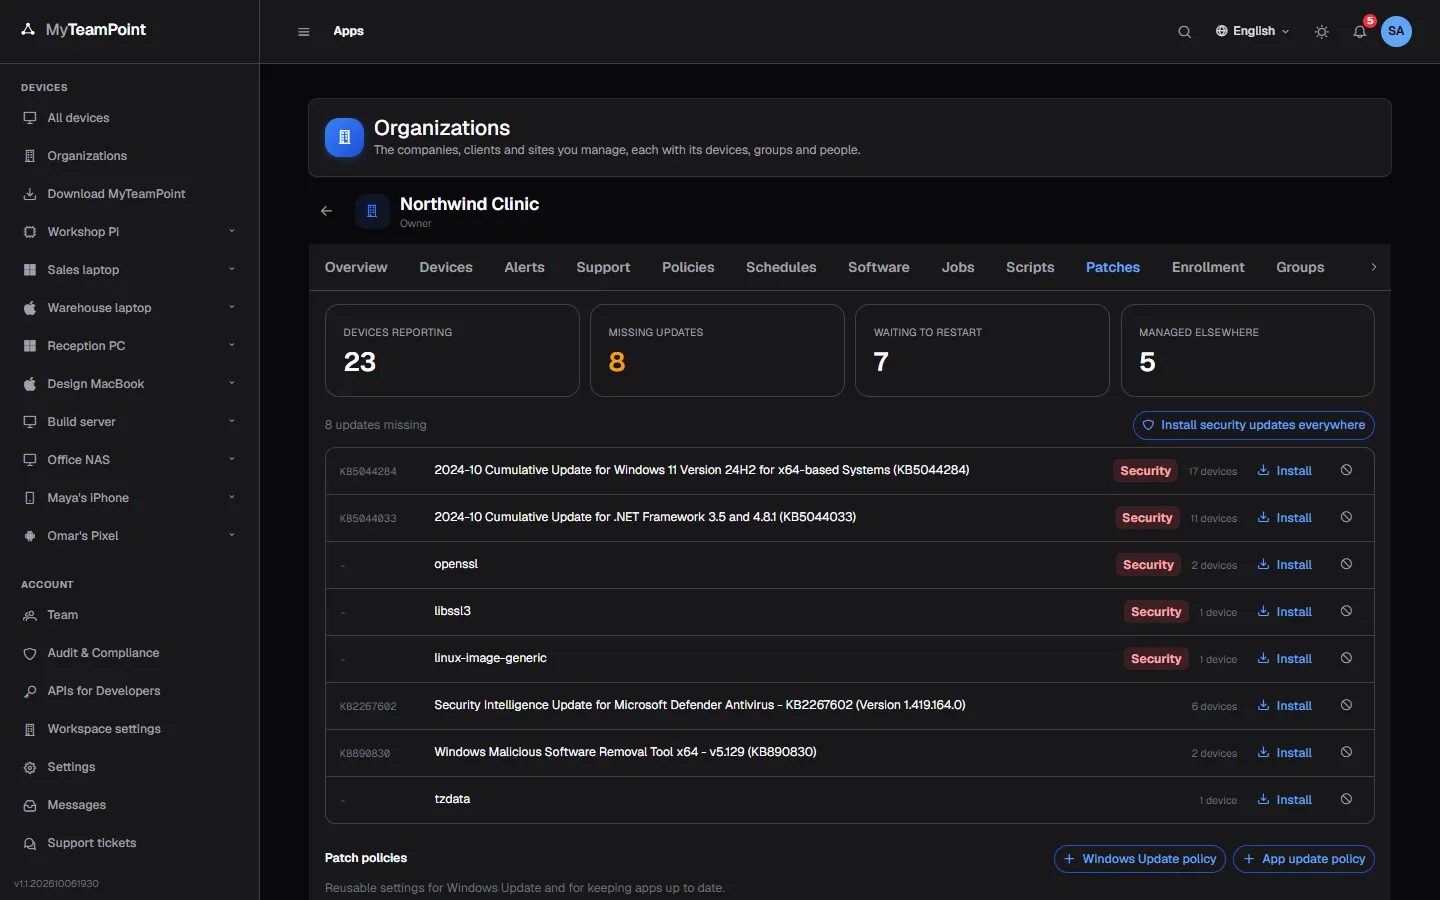Expand the Workshop Pi device
The image size is (1440, 900).
[x=232, y=231]
